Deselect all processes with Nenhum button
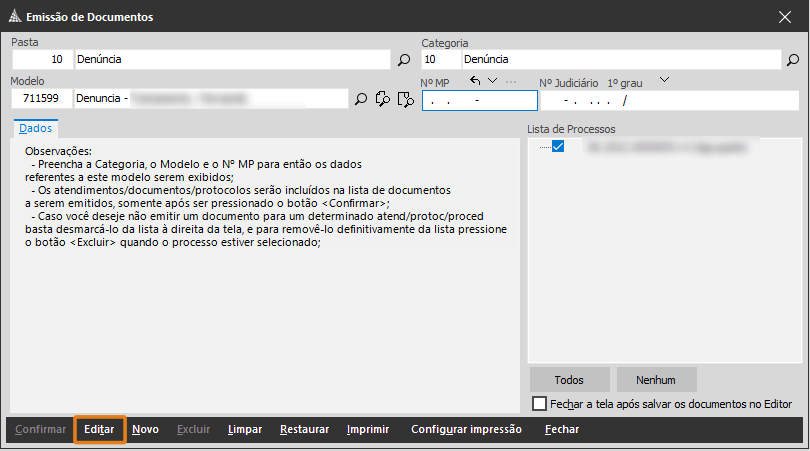This screenshot has width=810, height=451. pyautogui.click(x=656, y=380)
